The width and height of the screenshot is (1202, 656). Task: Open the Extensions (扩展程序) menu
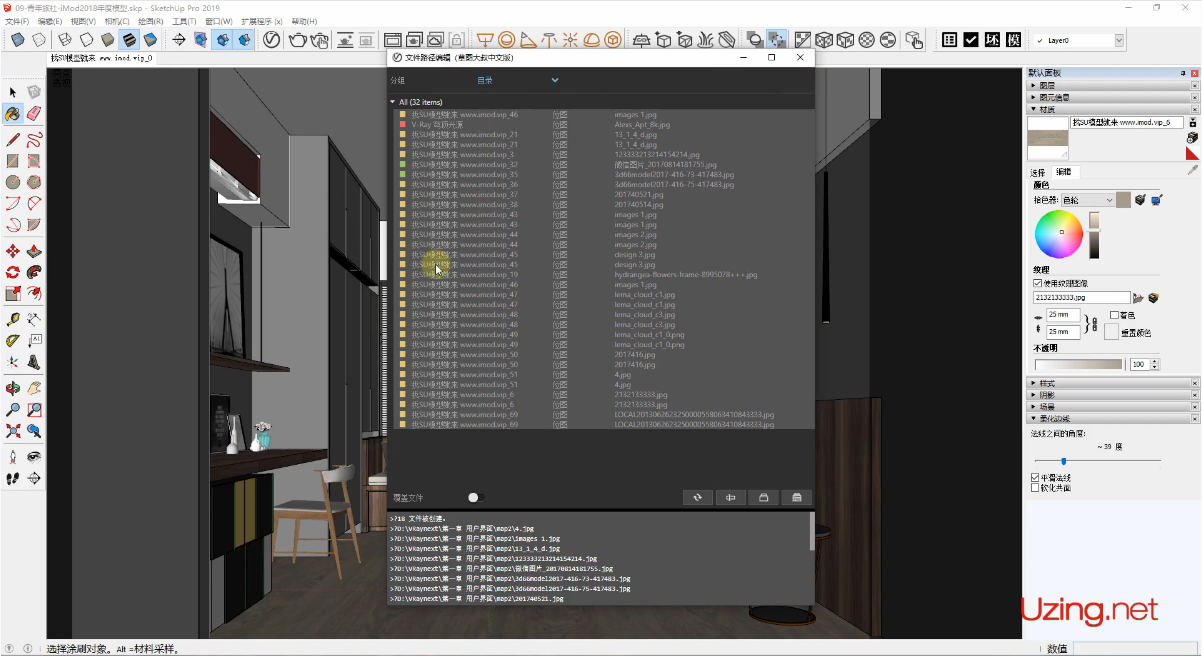[261, 21]
